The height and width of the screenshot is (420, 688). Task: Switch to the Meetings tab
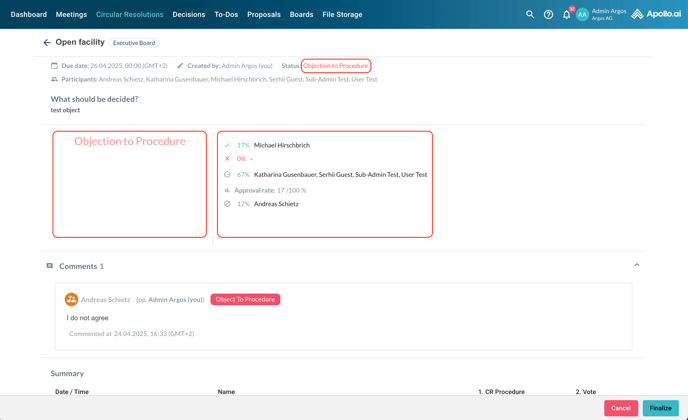[x=71, y=15]
